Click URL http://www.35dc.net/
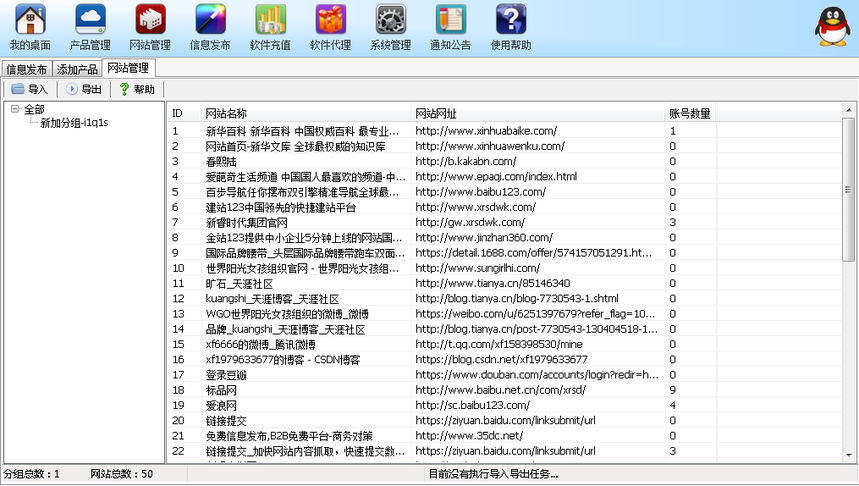 coord(469,436)
